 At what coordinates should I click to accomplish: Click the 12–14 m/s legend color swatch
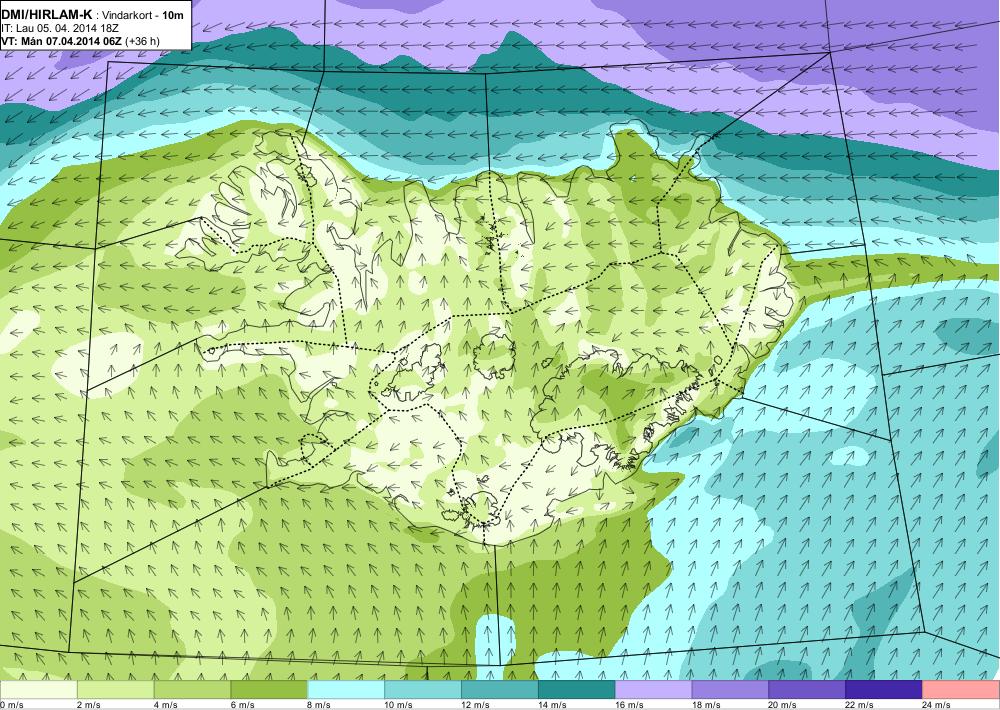tap(499, 690)
